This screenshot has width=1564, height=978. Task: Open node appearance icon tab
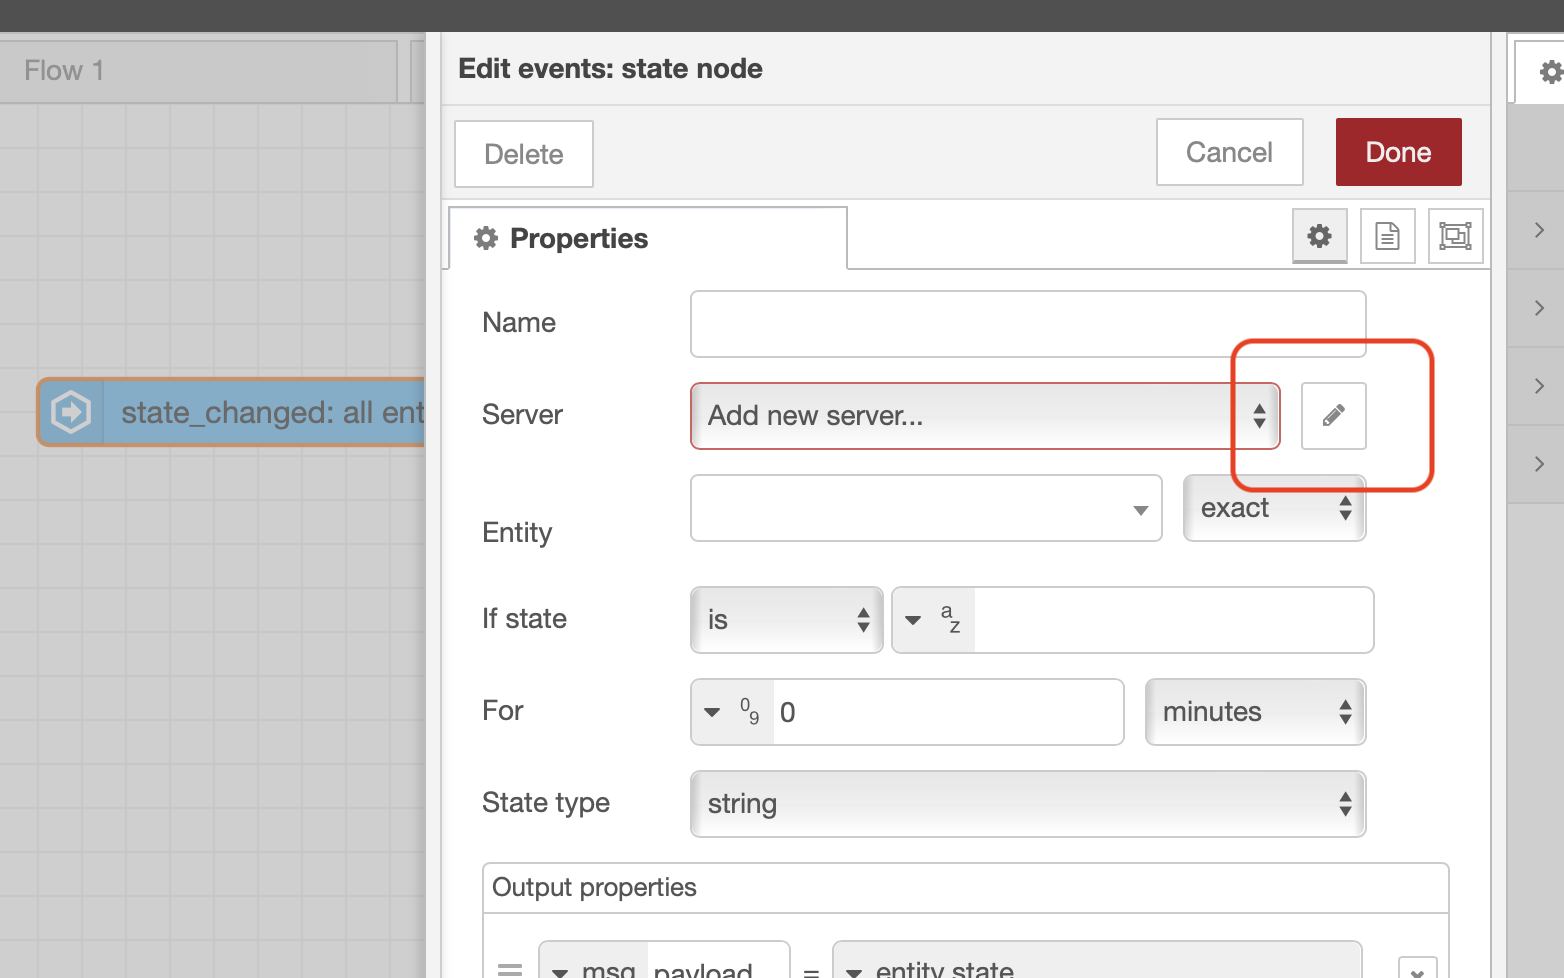[1455, 236]
